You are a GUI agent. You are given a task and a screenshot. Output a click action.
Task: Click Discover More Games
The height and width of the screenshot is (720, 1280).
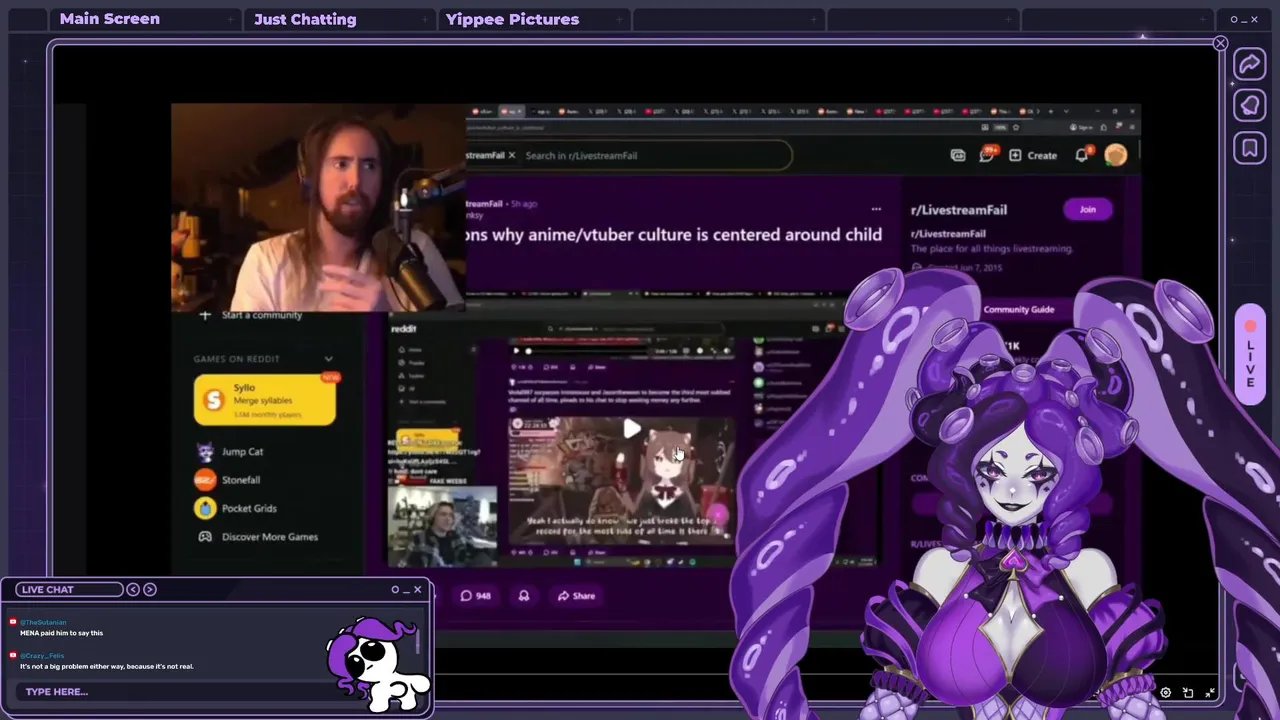pyautogui.click(x=258, y=537)
